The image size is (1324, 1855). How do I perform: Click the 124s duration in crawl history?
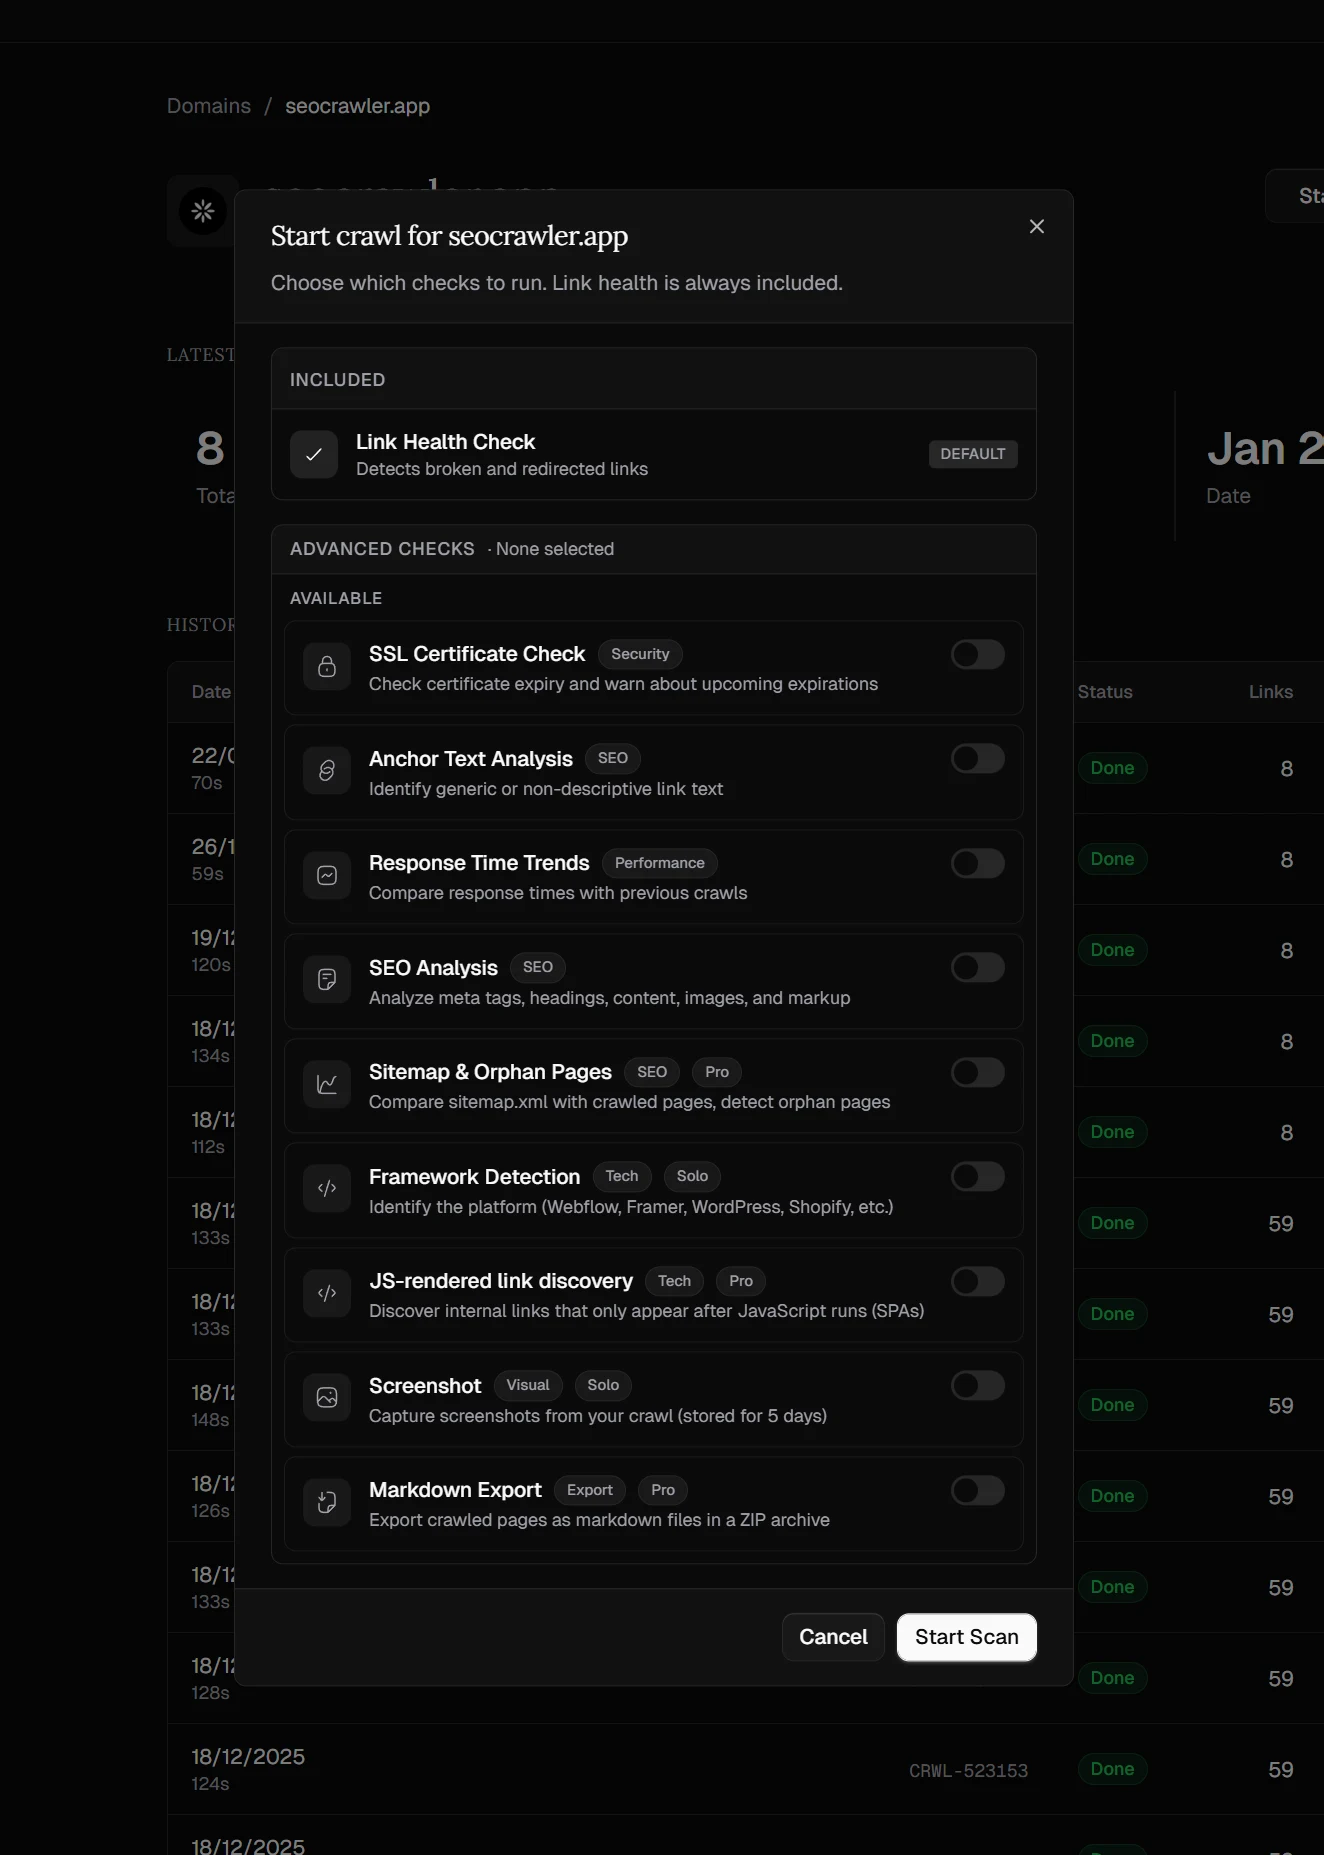click(x=210, y=1784)
